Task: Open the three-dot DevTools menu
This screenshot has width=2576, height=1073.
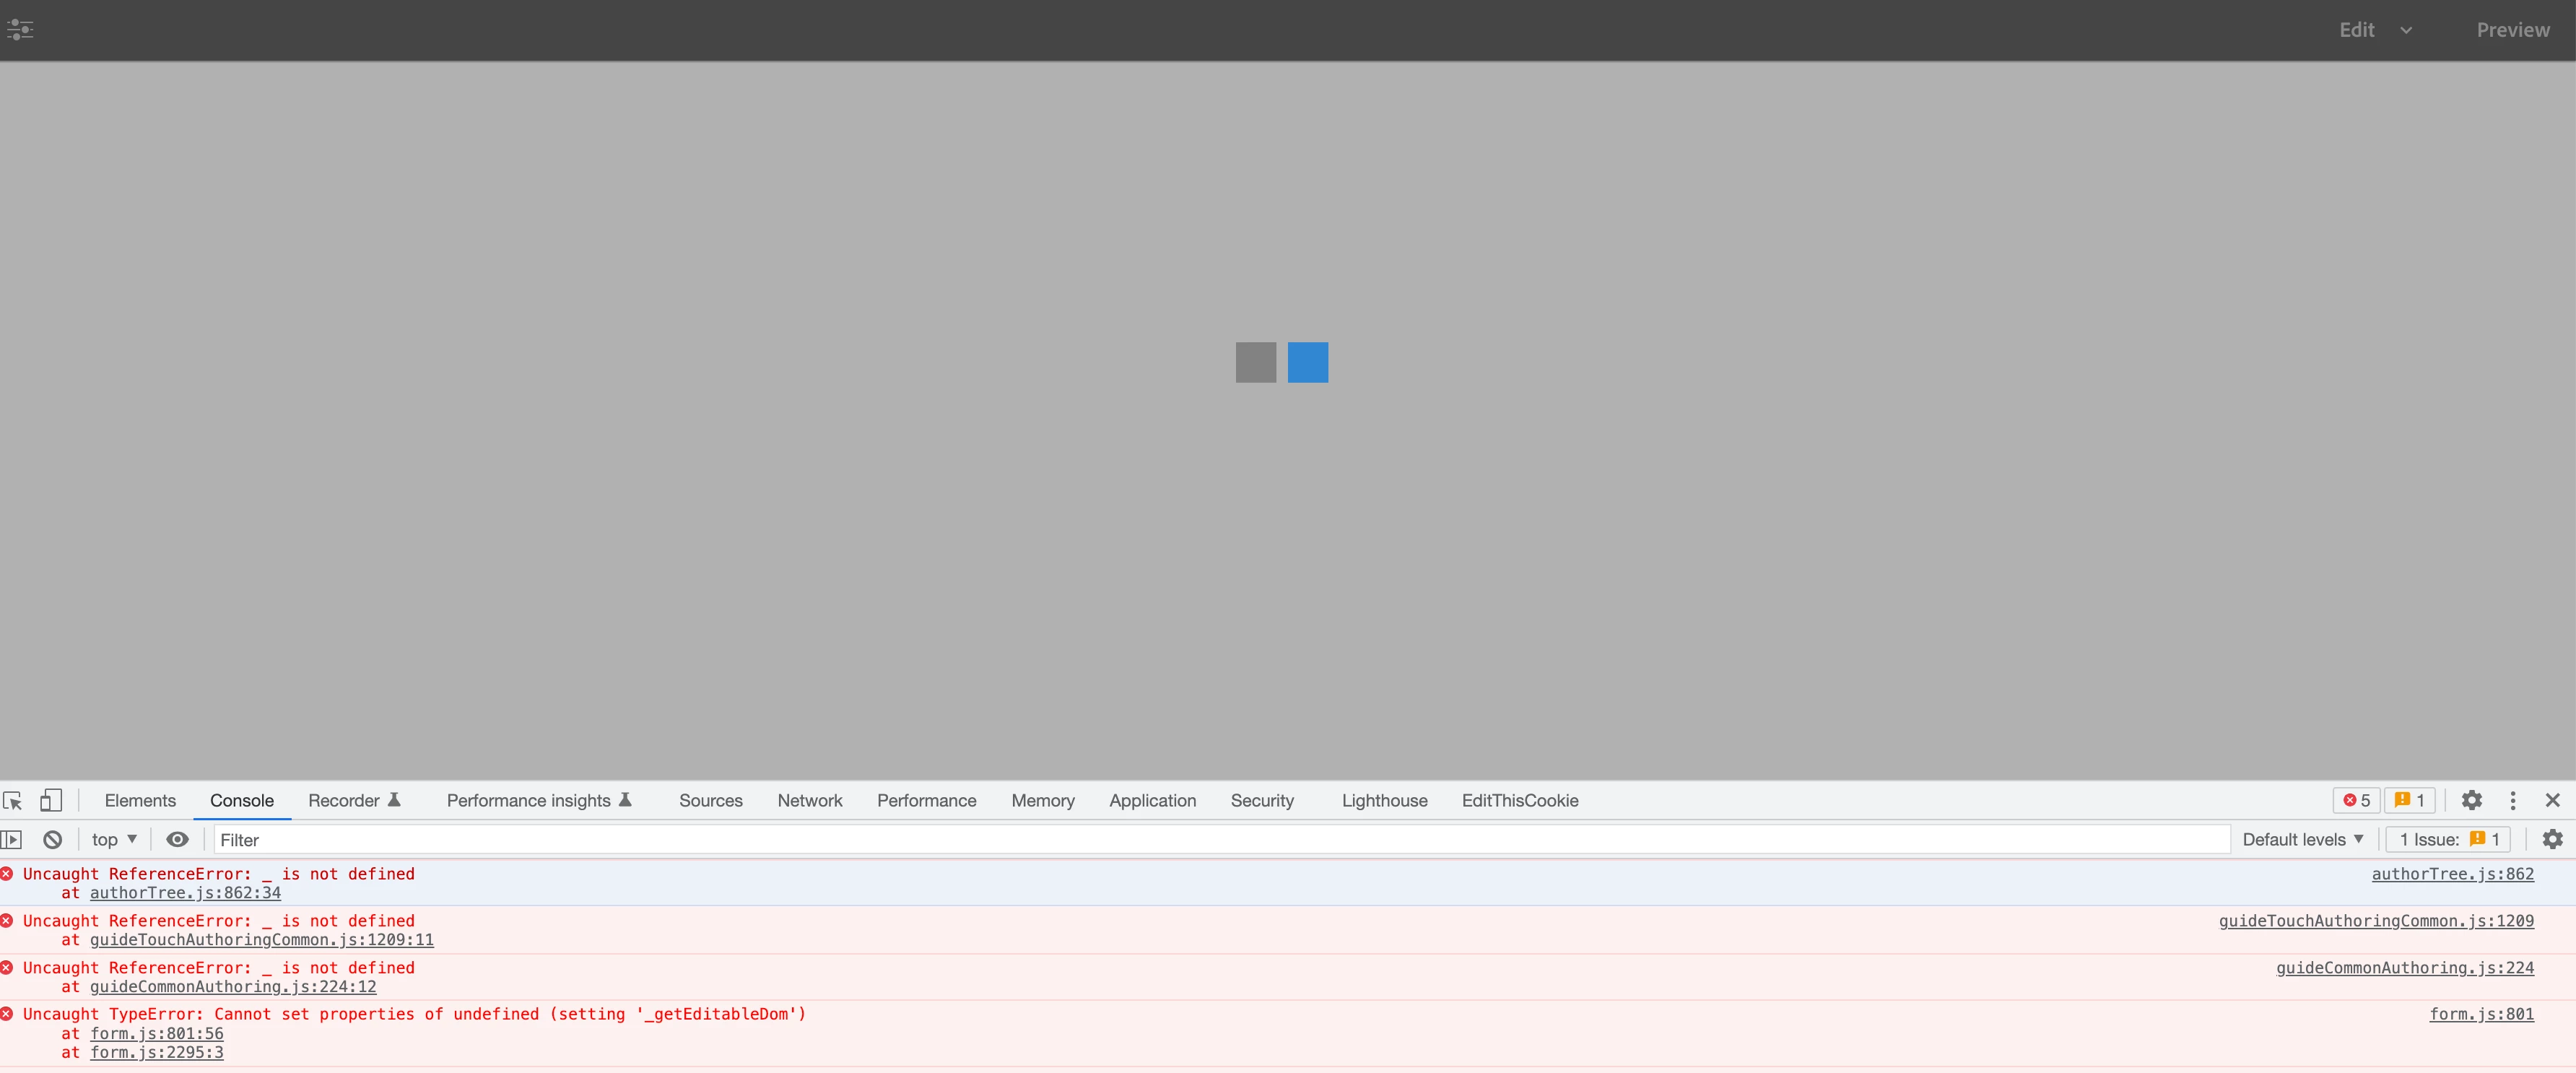Action: click(x=2512, y=800)
